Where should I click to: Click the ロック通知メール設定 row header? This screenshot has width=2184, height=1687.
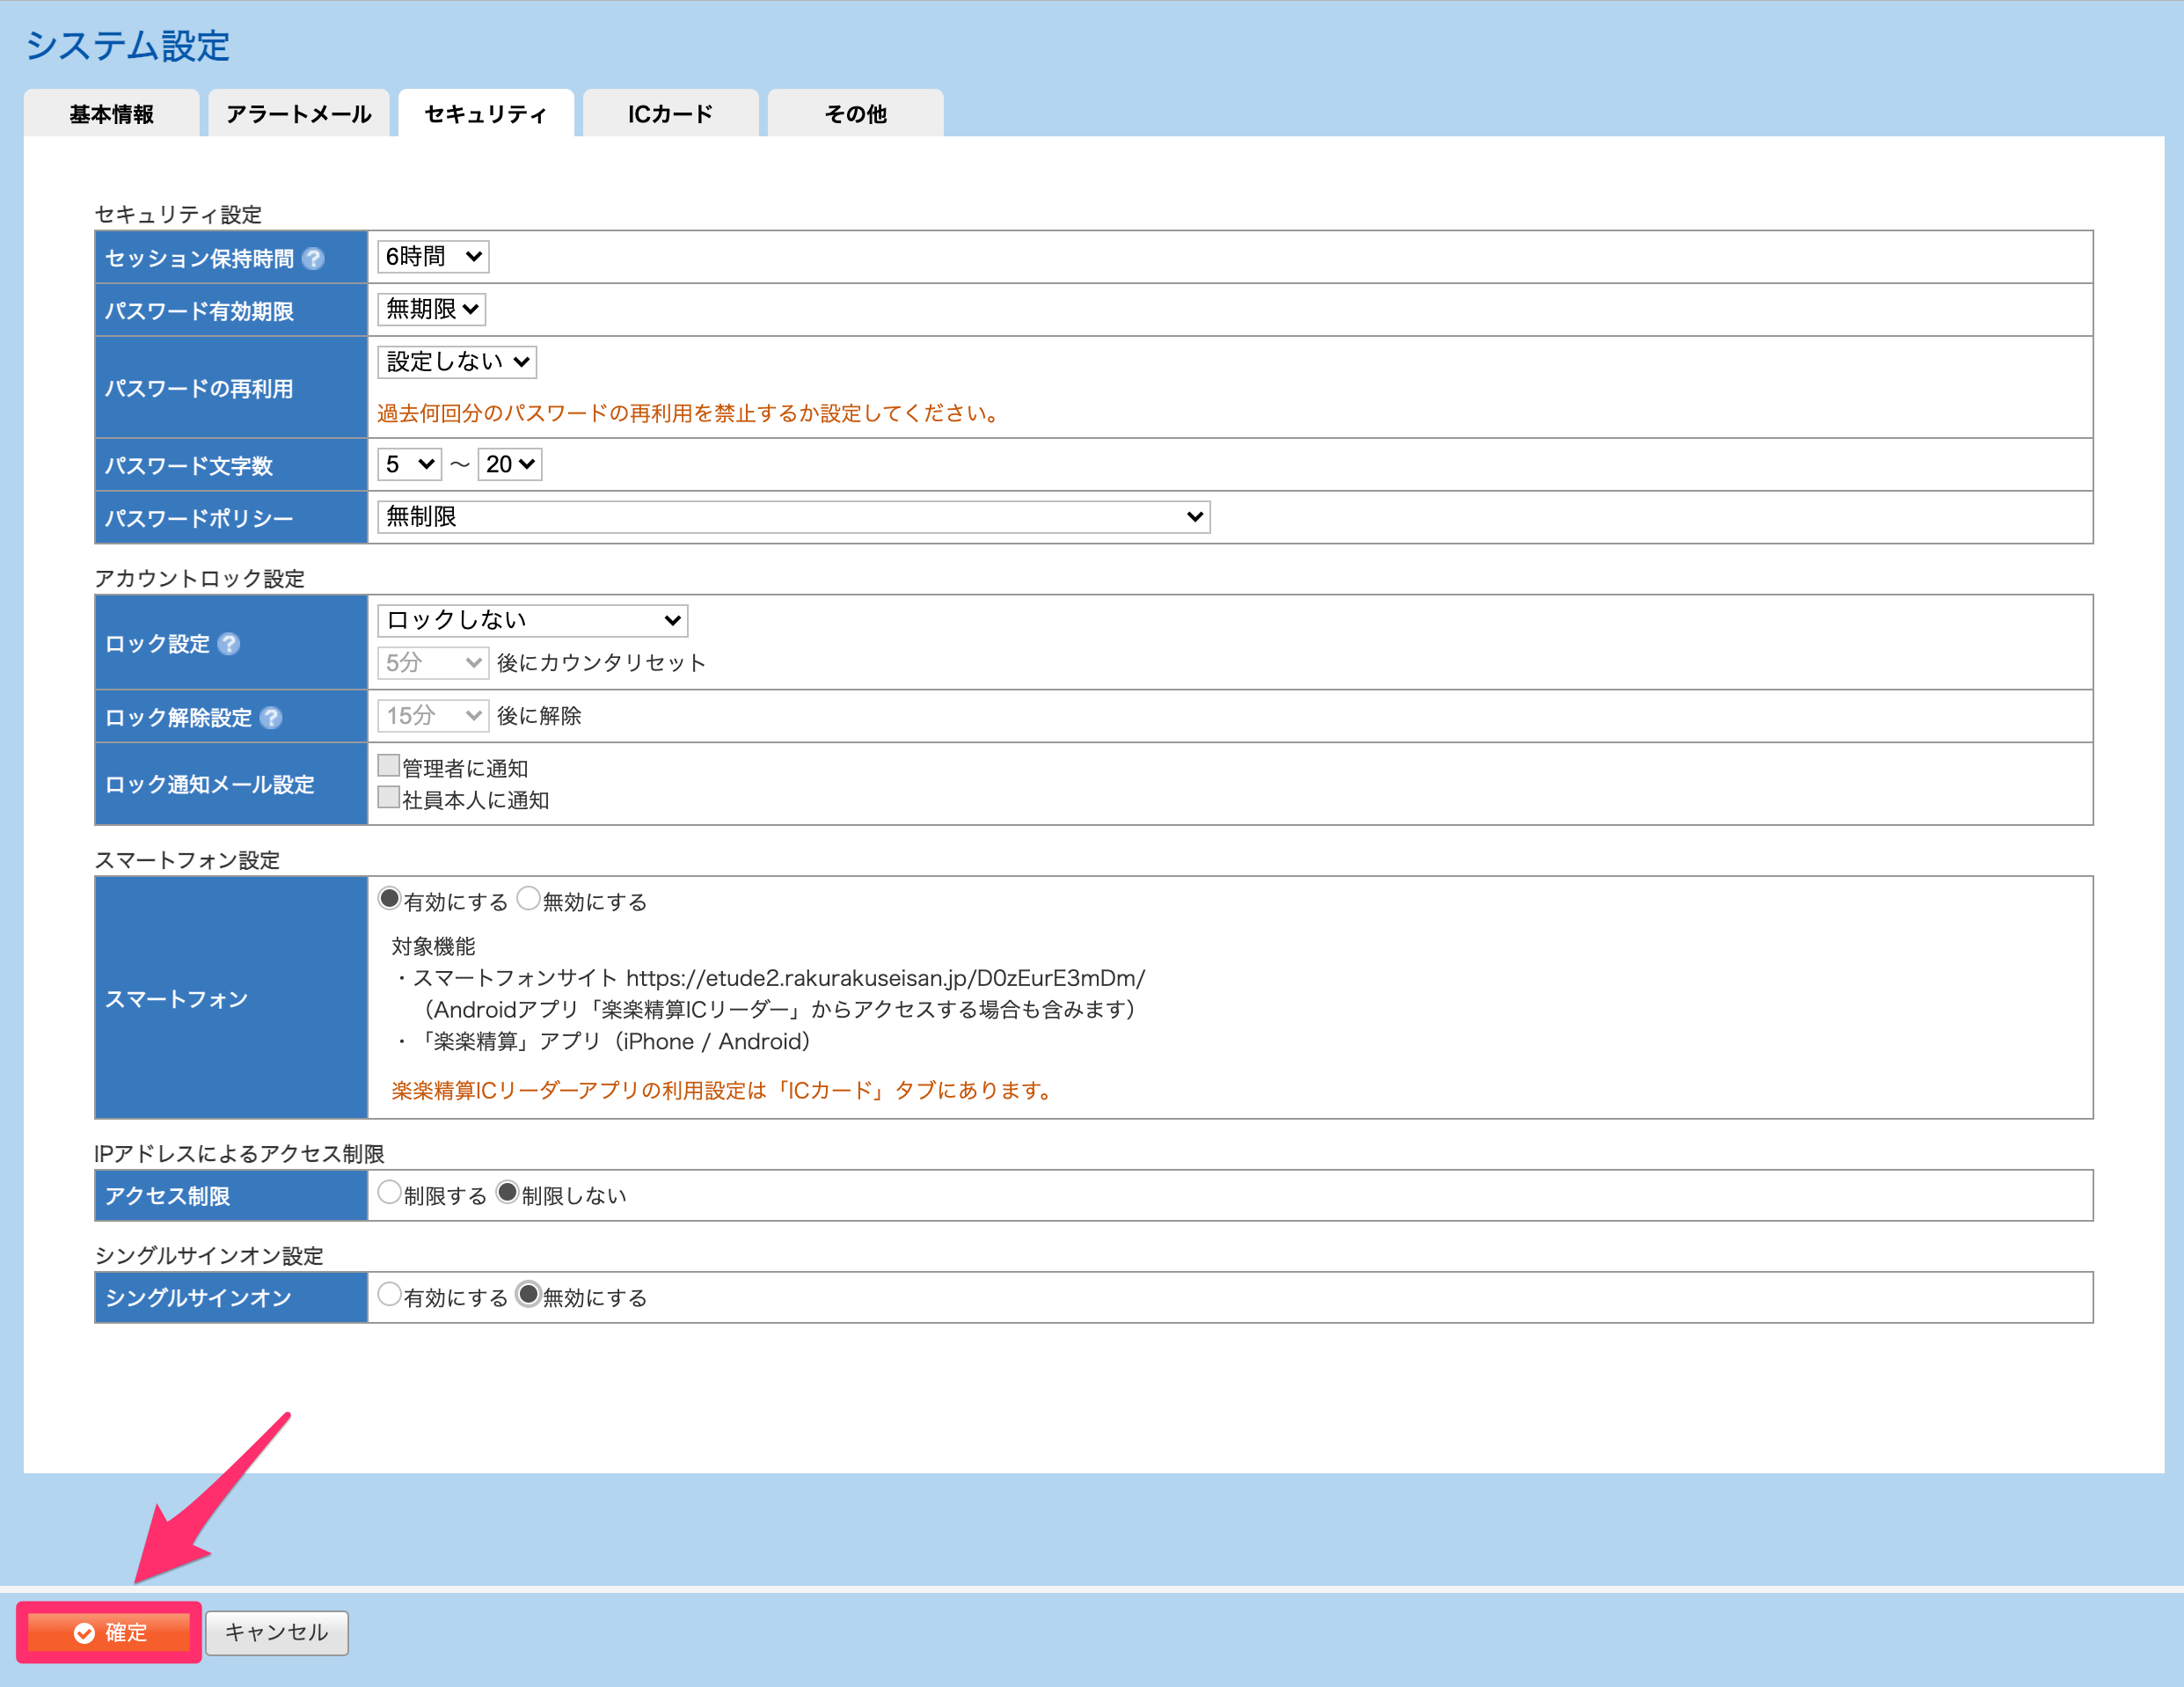[x=231, y=785]
